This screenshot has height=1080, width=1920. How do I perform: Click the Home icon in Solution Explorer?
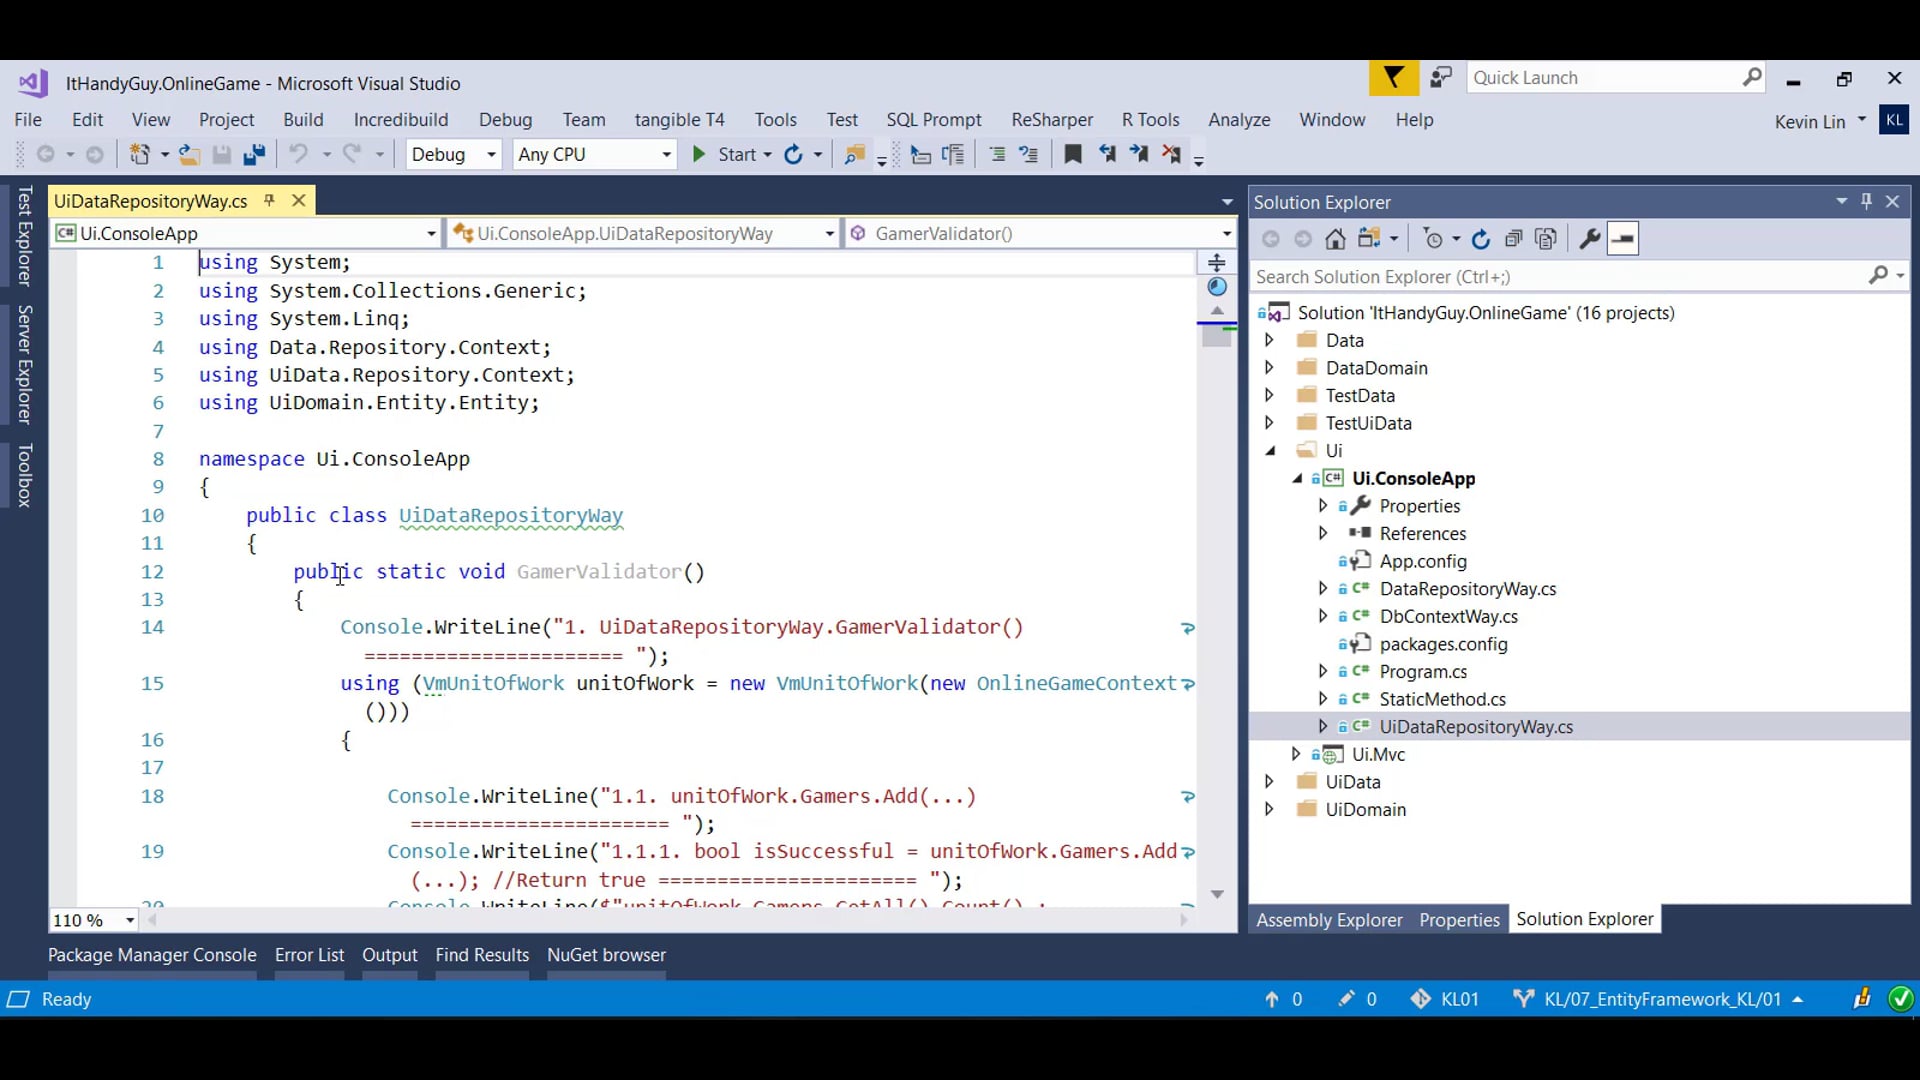point(1335,239)
